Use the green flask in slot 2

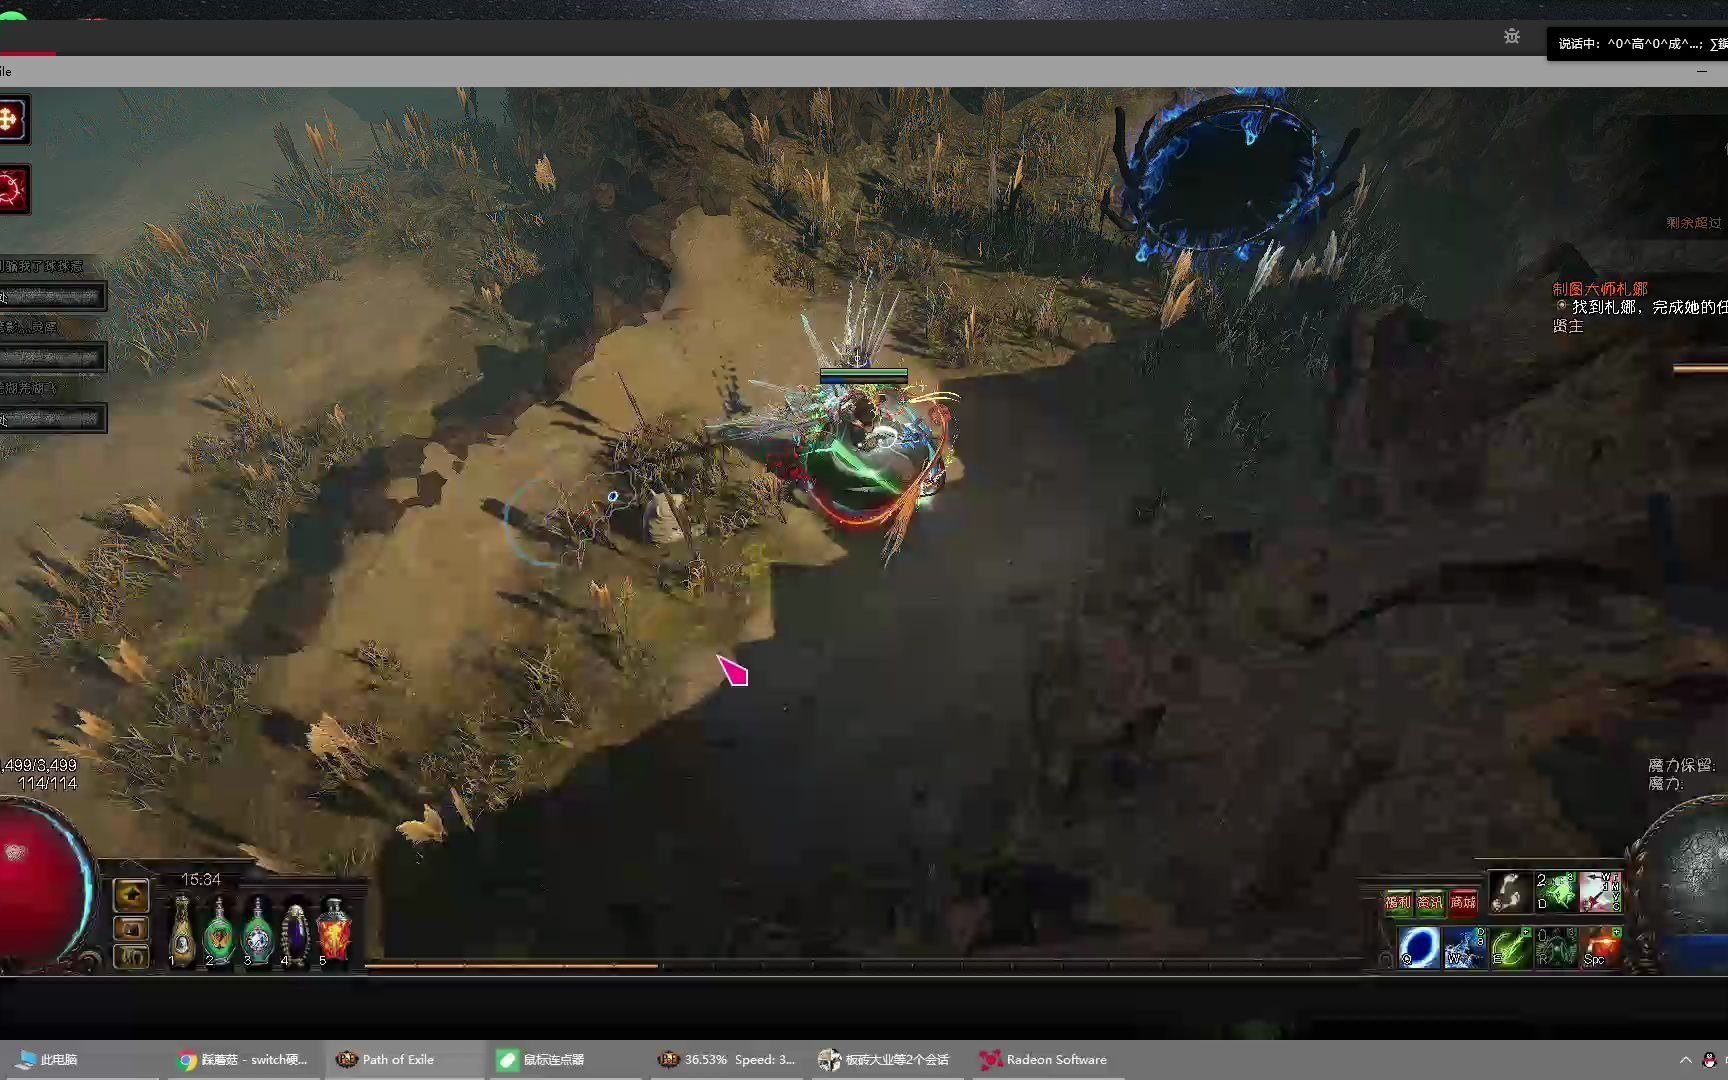pos(219,930)
